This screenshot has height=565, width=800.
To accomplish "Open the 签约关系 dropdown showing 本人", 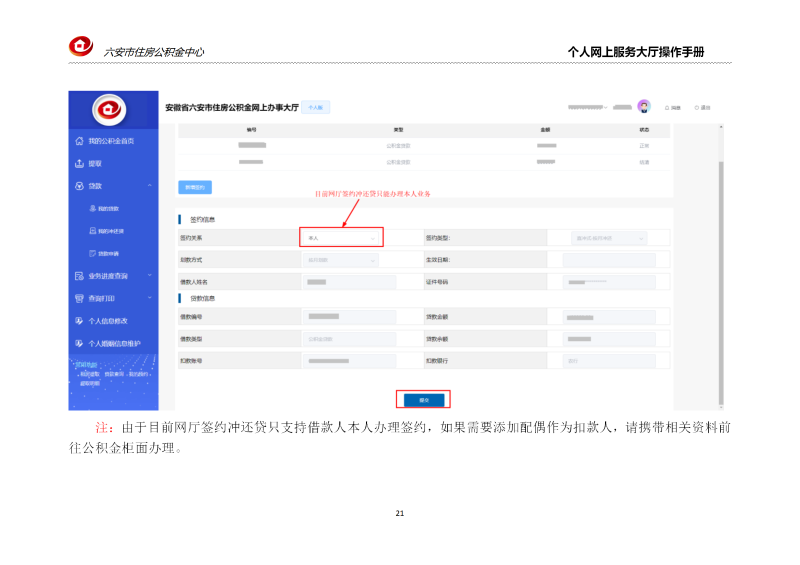I will click(x=341, y=238).
